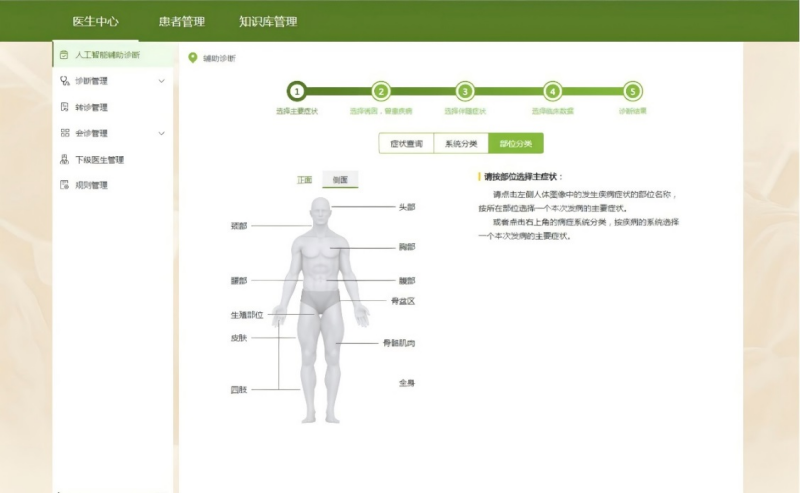Click the stethoscope icon beside 诊断管理

64,81
